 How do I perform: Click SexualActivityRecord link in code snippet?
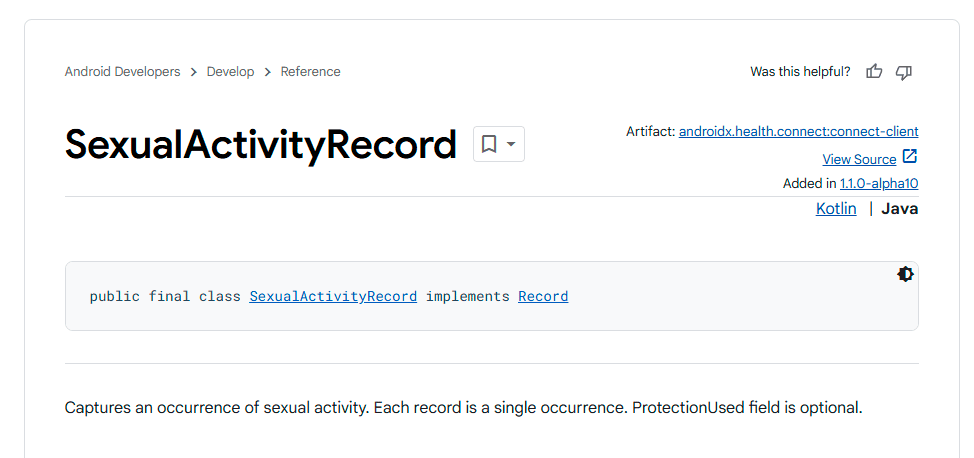333,296
